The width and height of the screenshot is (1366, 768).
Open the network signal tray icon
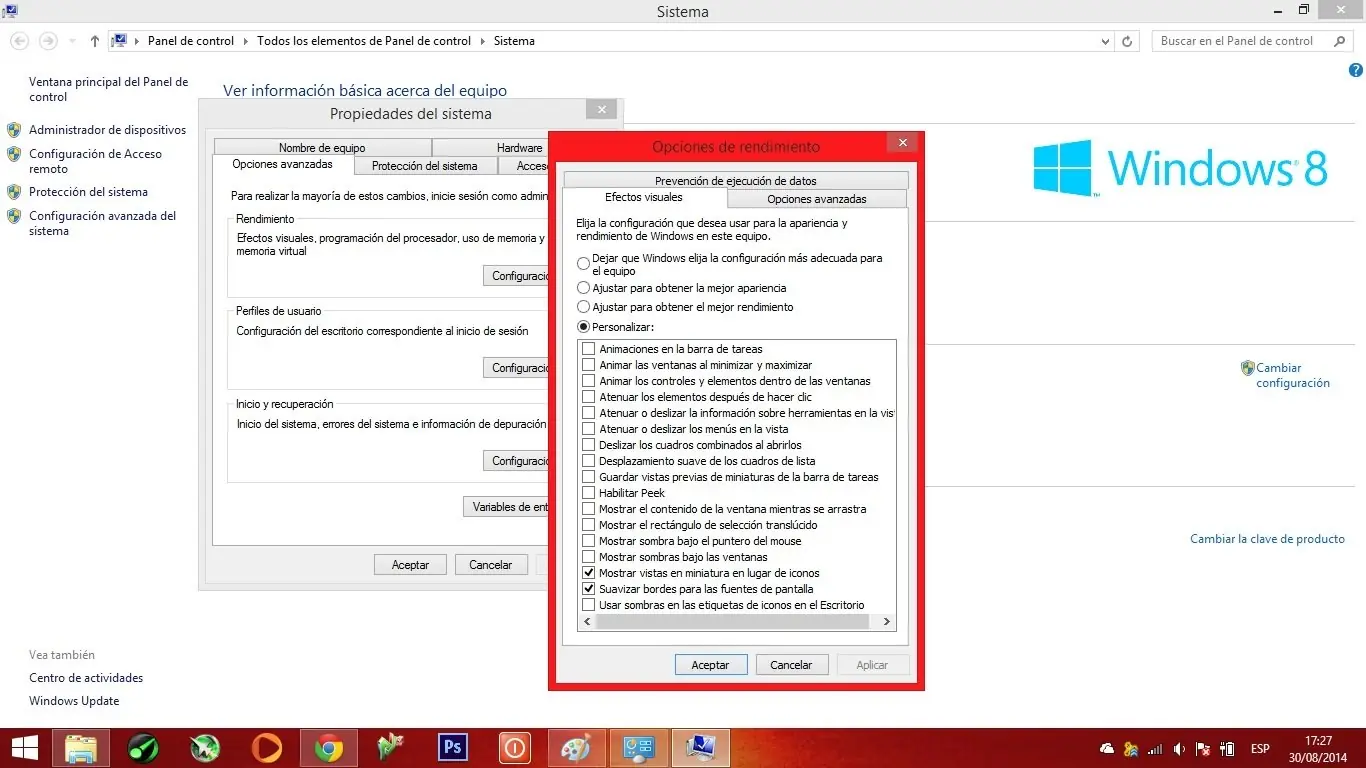[x=1155, y=749]
